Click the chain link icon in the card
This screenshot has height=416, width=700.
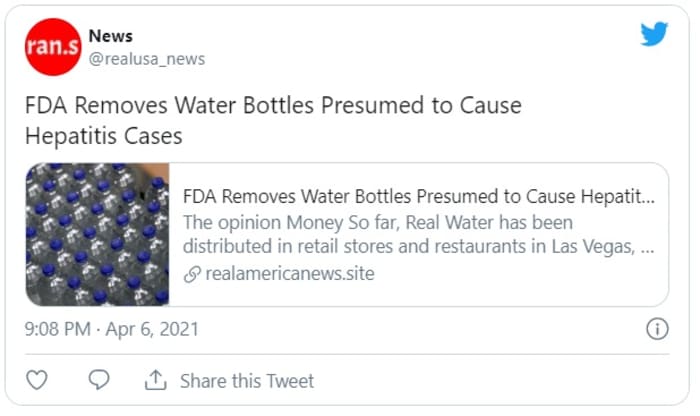[192, 272]
